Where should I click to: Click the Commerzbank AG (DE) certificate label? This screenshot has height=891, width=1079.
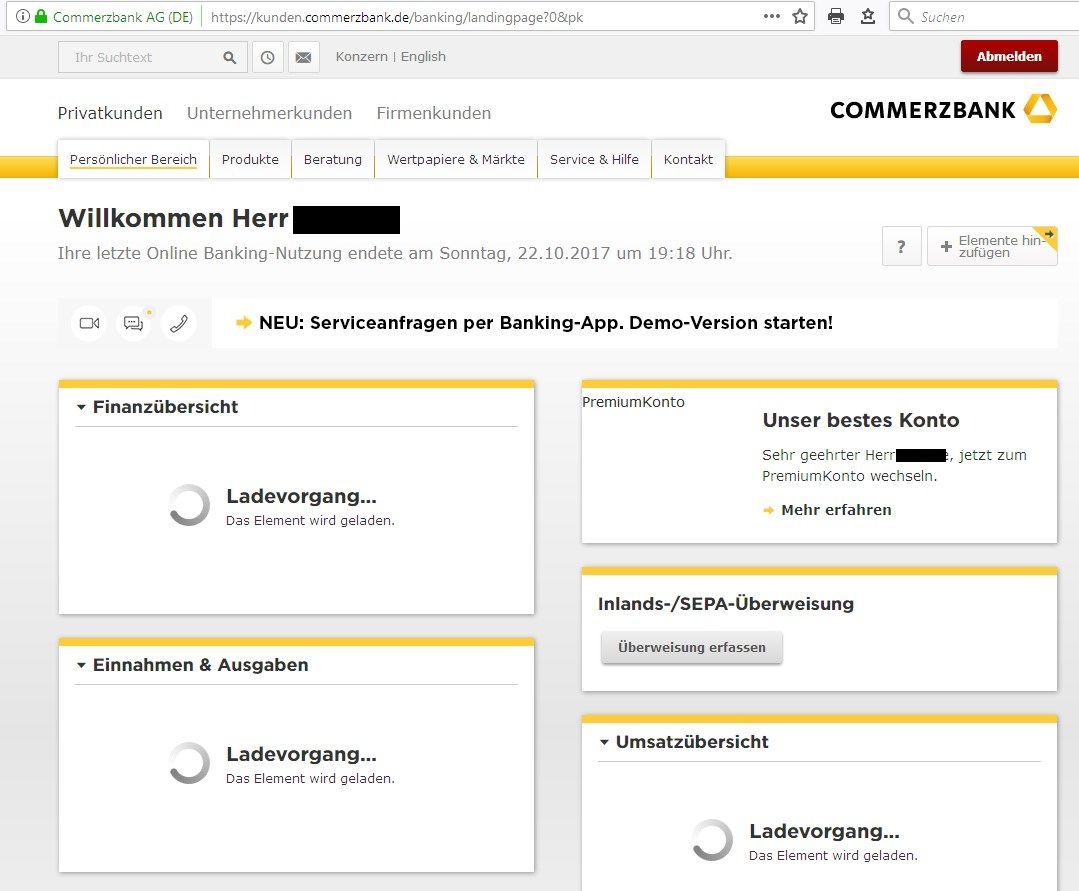[122, 17]
